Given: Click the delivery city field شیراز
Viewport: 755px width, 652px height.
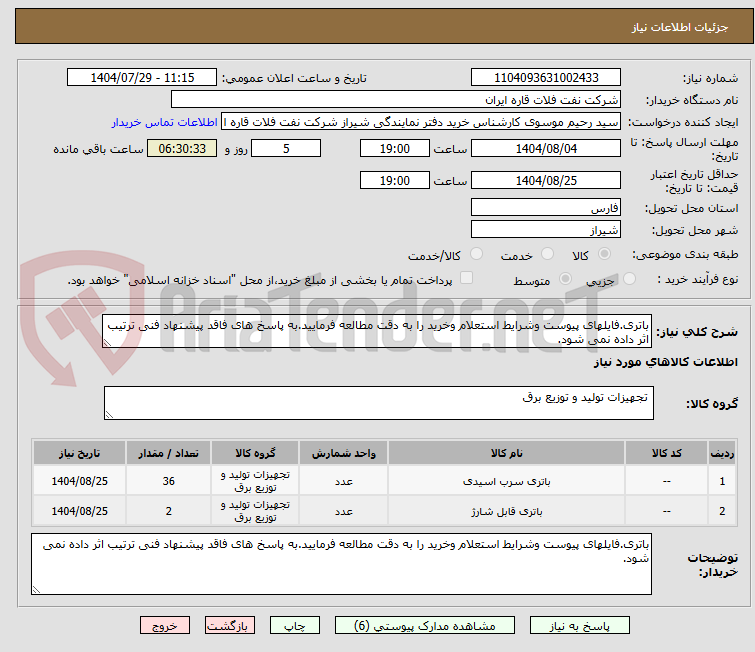Looking at the screenshot, I should (x=546, y=230).
